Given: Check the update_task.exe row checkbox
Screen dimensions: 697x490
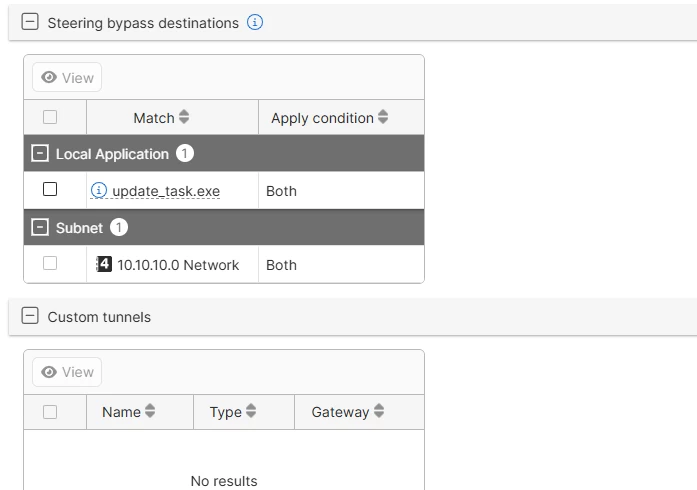Looking at the screenshot, I should pos(50,189).
